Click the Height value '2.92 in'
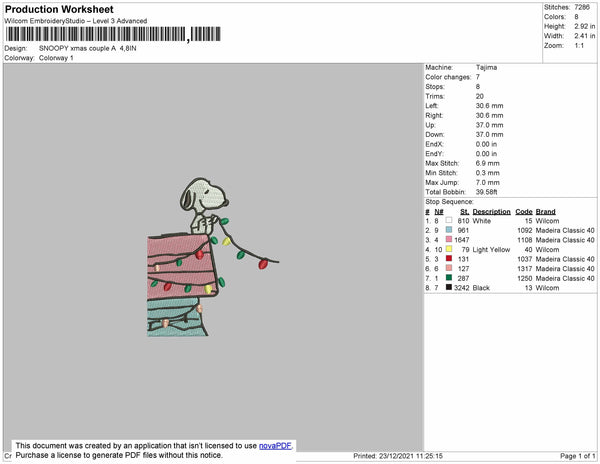Viewport: 600px width, 464px height. (x=585, y=26)
